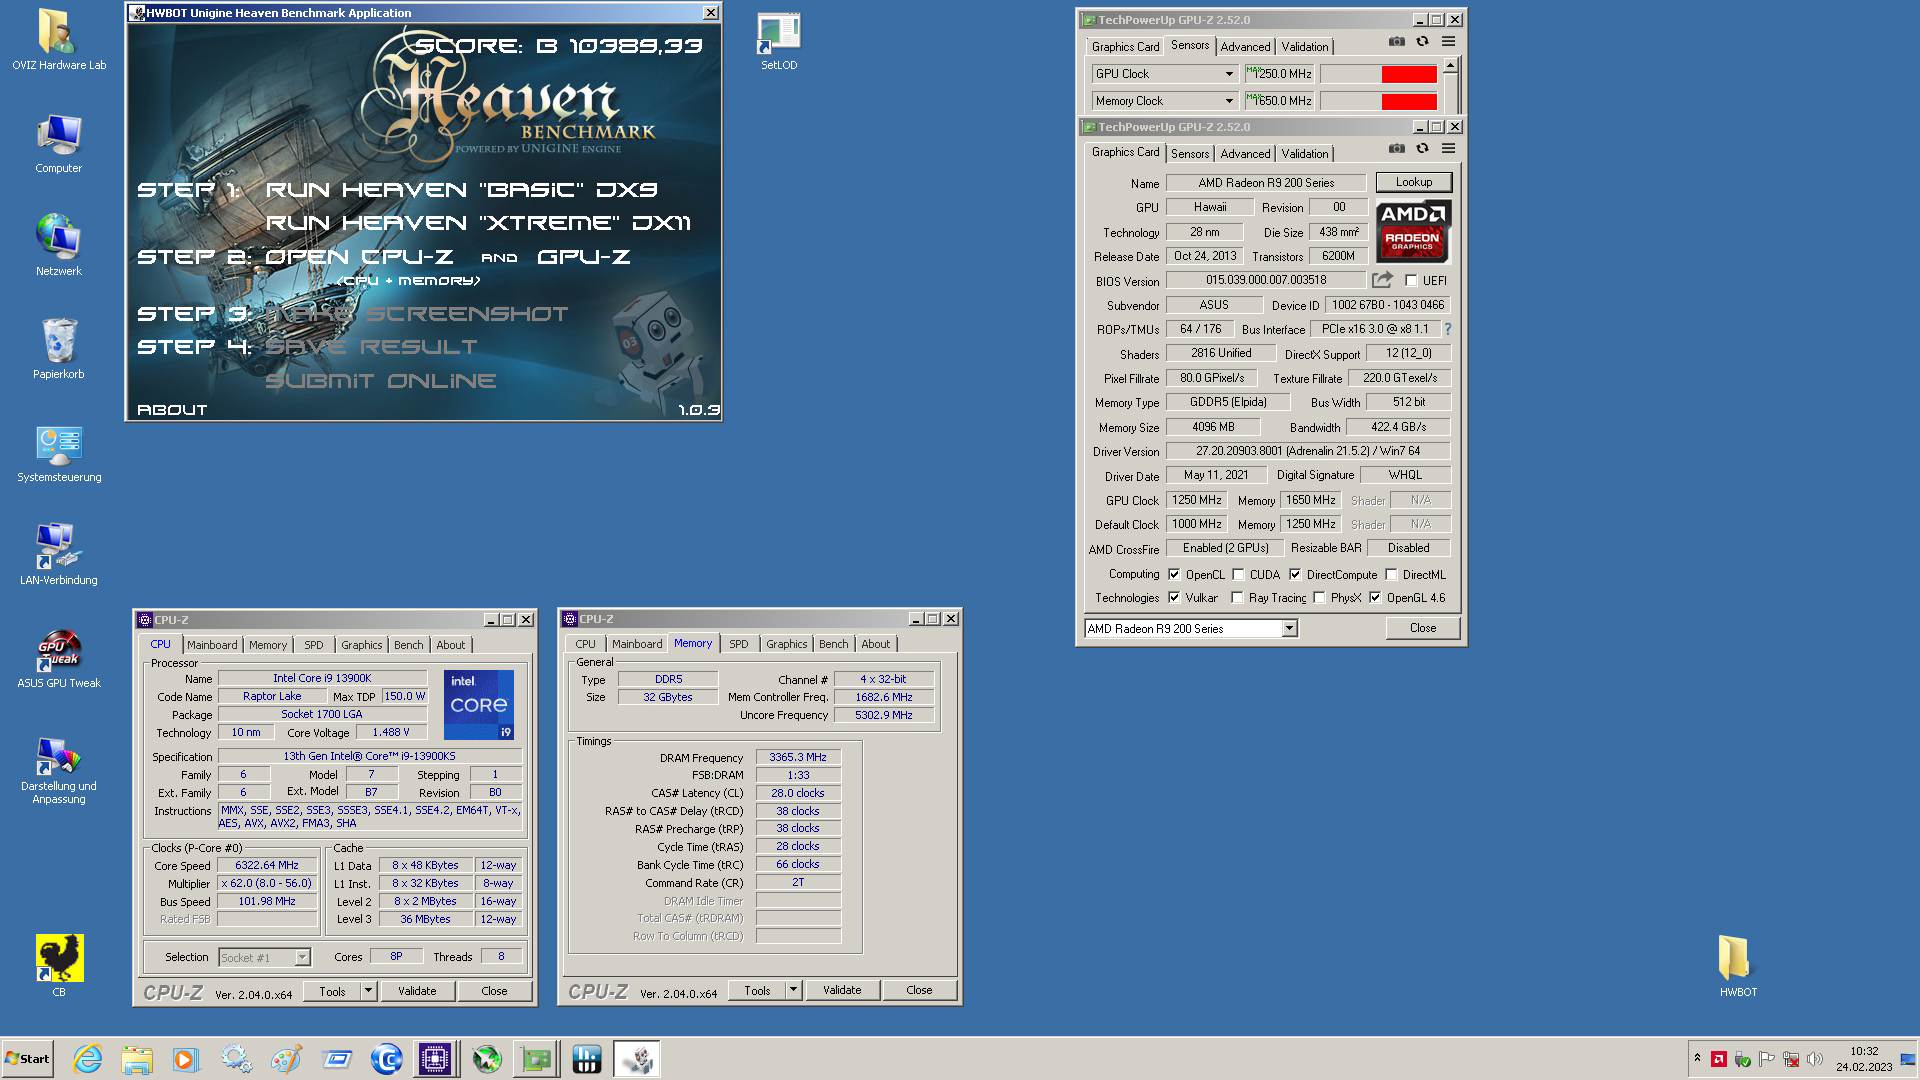Click the refresh icon in GPU-Z Sensors window
This screenshot has width=1920, height=1080.
coord(1422,42)
